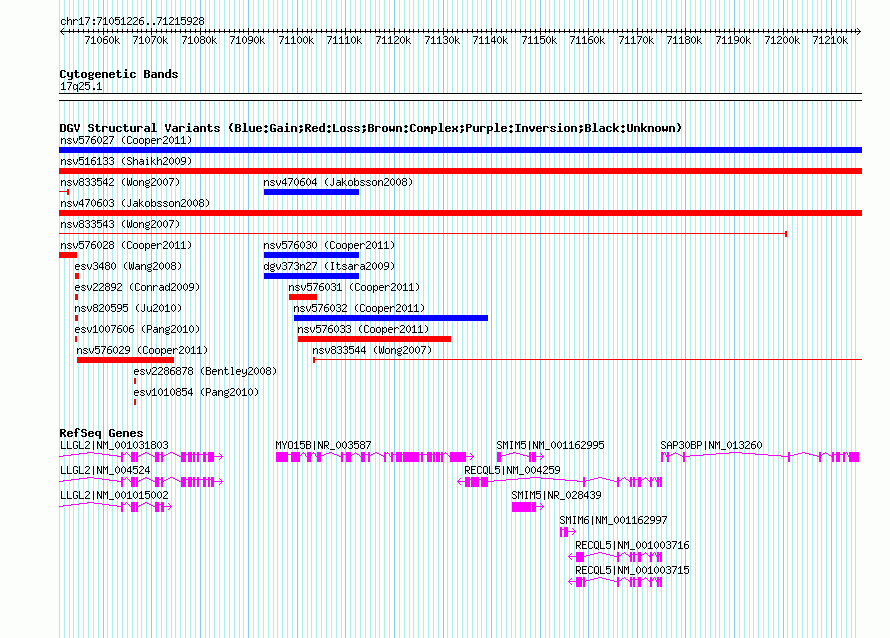Select nsv576029 (Cooper2011) variant label
The height and width of the screenshot is (638, 890).
coord(142,350)
